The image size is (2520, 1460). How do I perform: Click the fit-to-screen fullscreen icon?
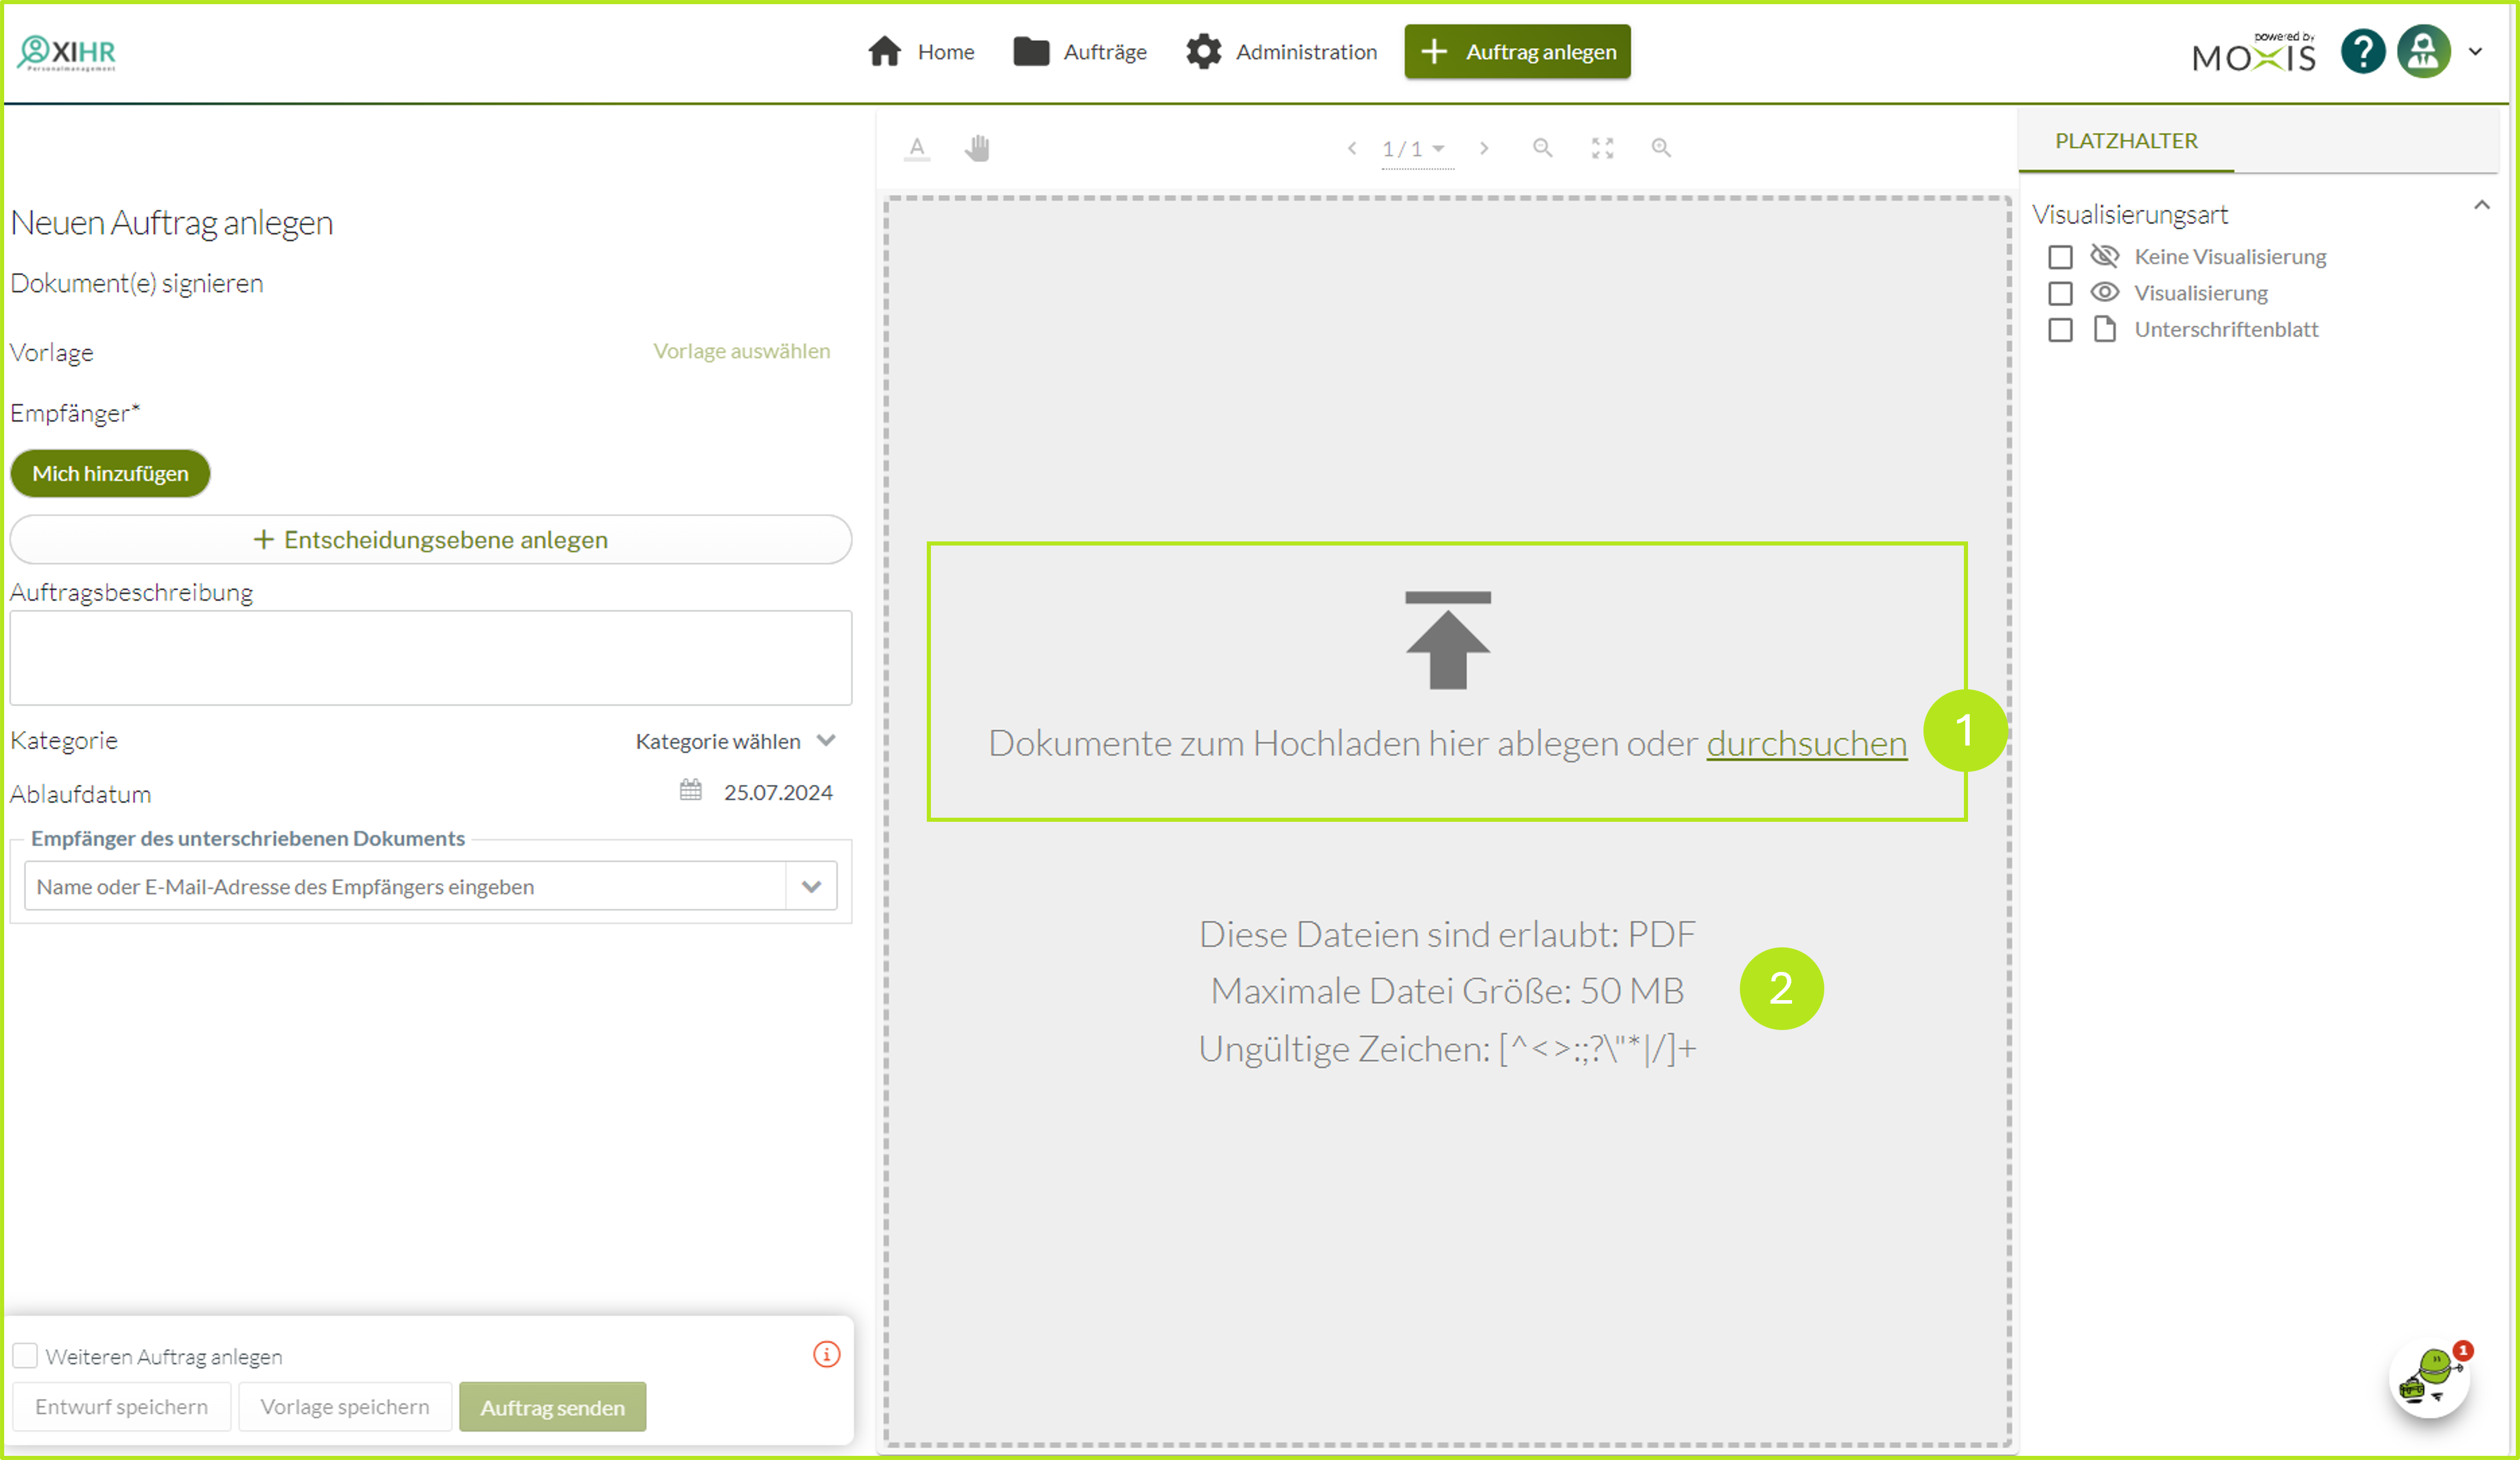1602,148
